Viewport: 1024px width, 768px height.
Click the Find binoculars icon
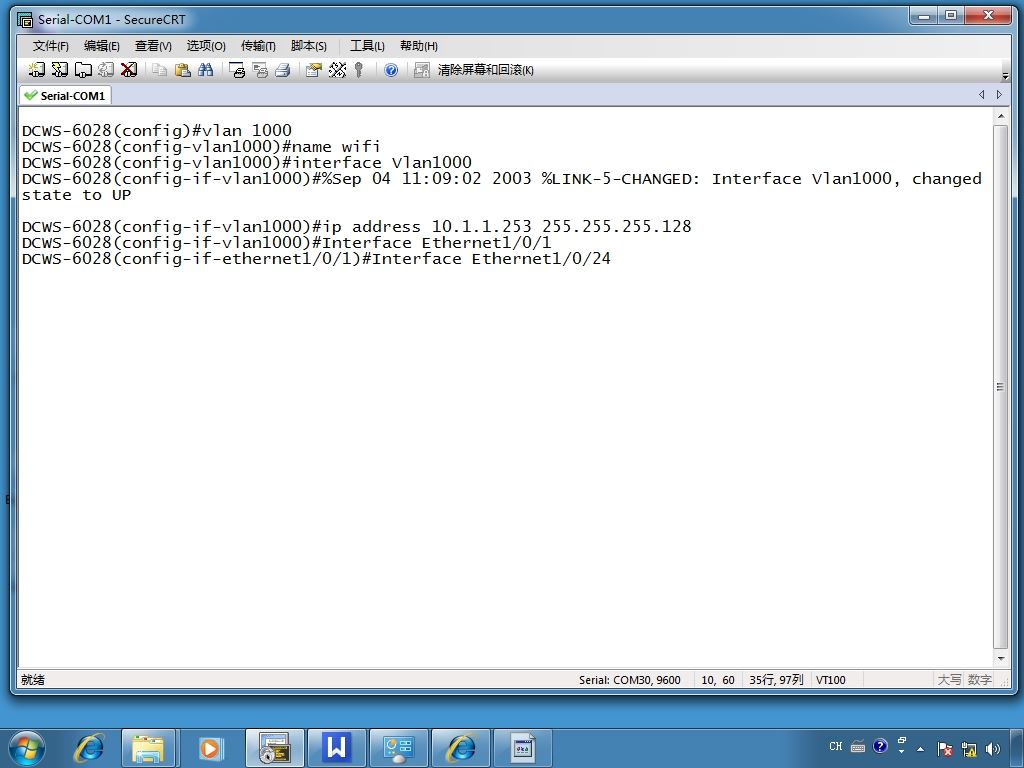(206, 70)
